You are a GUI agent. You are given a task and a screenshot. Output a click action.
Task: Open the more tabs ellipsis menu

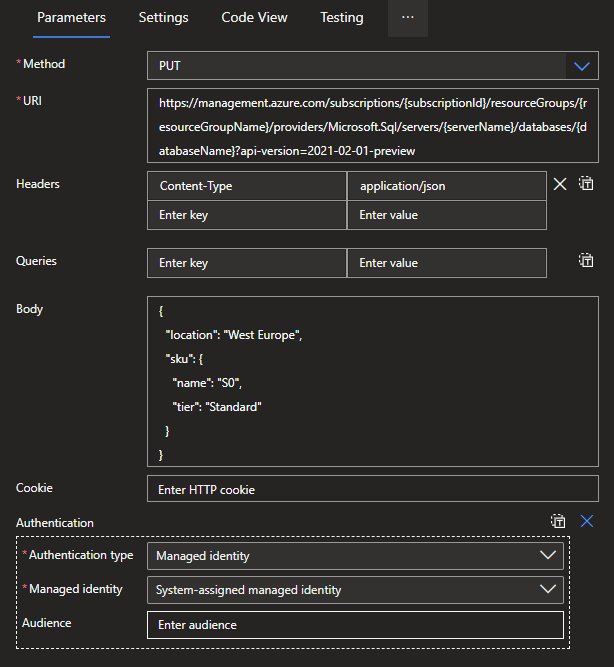point(407,18)
